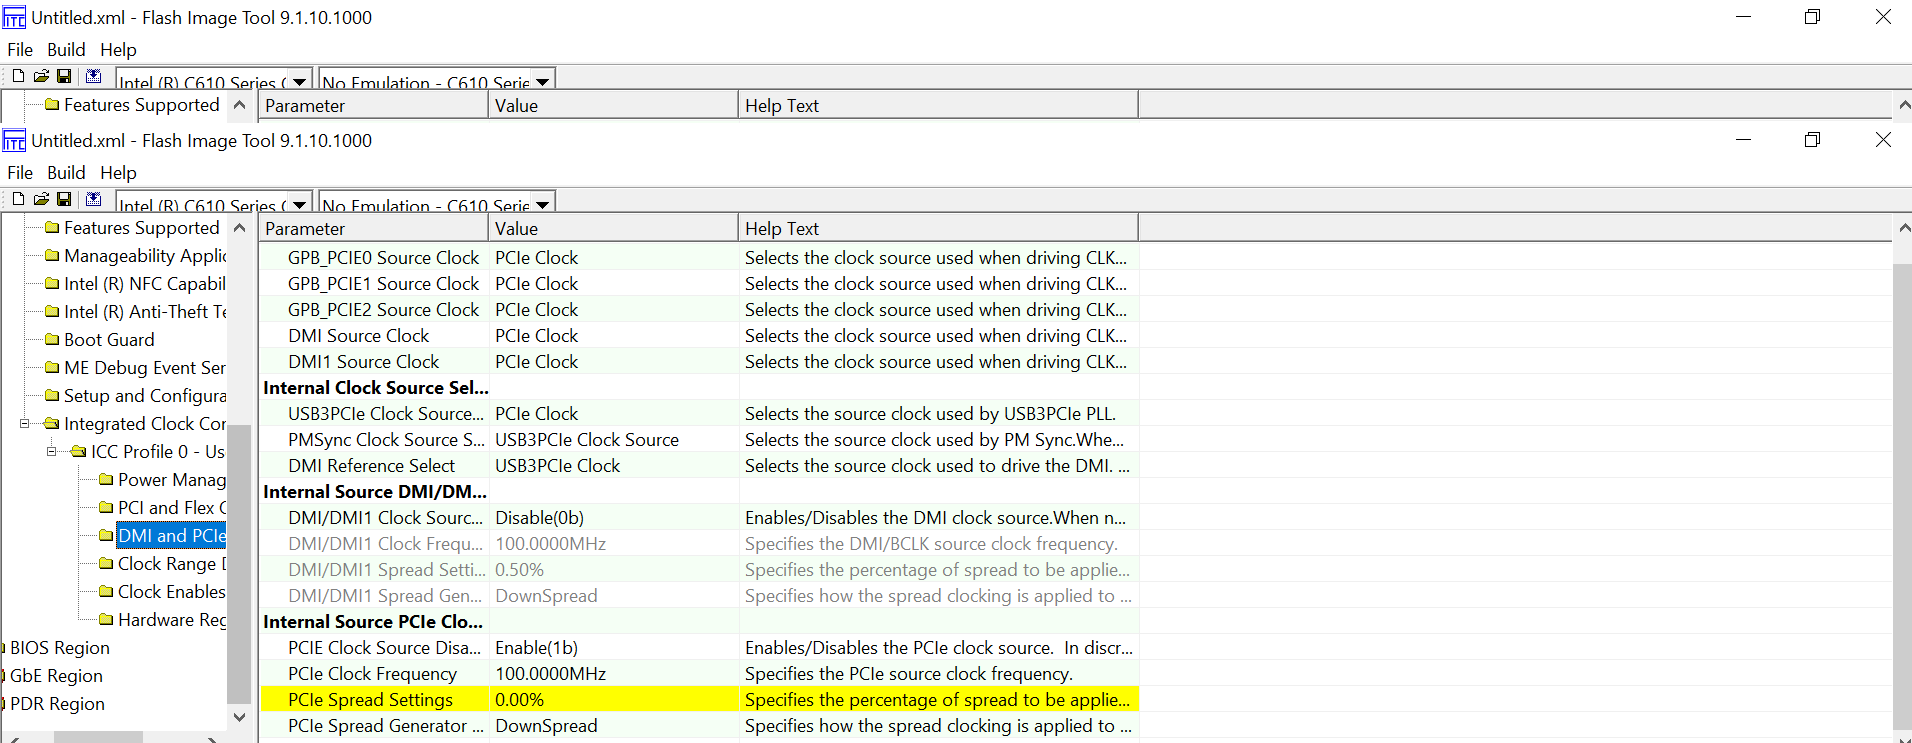This screenshot has height=743, width=1912.
Task: Open the Help menu in the front window
Action: point(118,173)
